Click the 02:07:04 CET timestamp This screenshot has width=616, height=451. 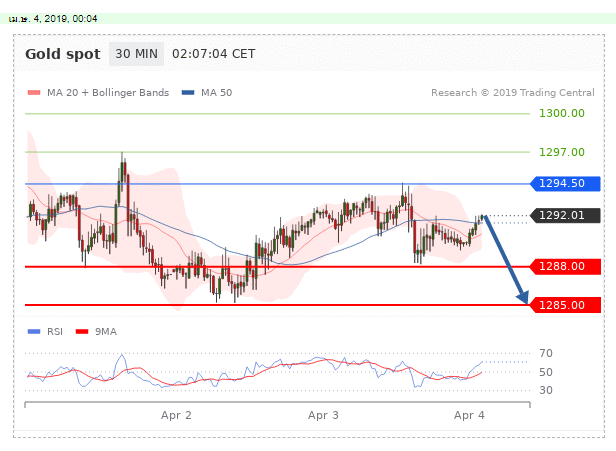(214, 54)
